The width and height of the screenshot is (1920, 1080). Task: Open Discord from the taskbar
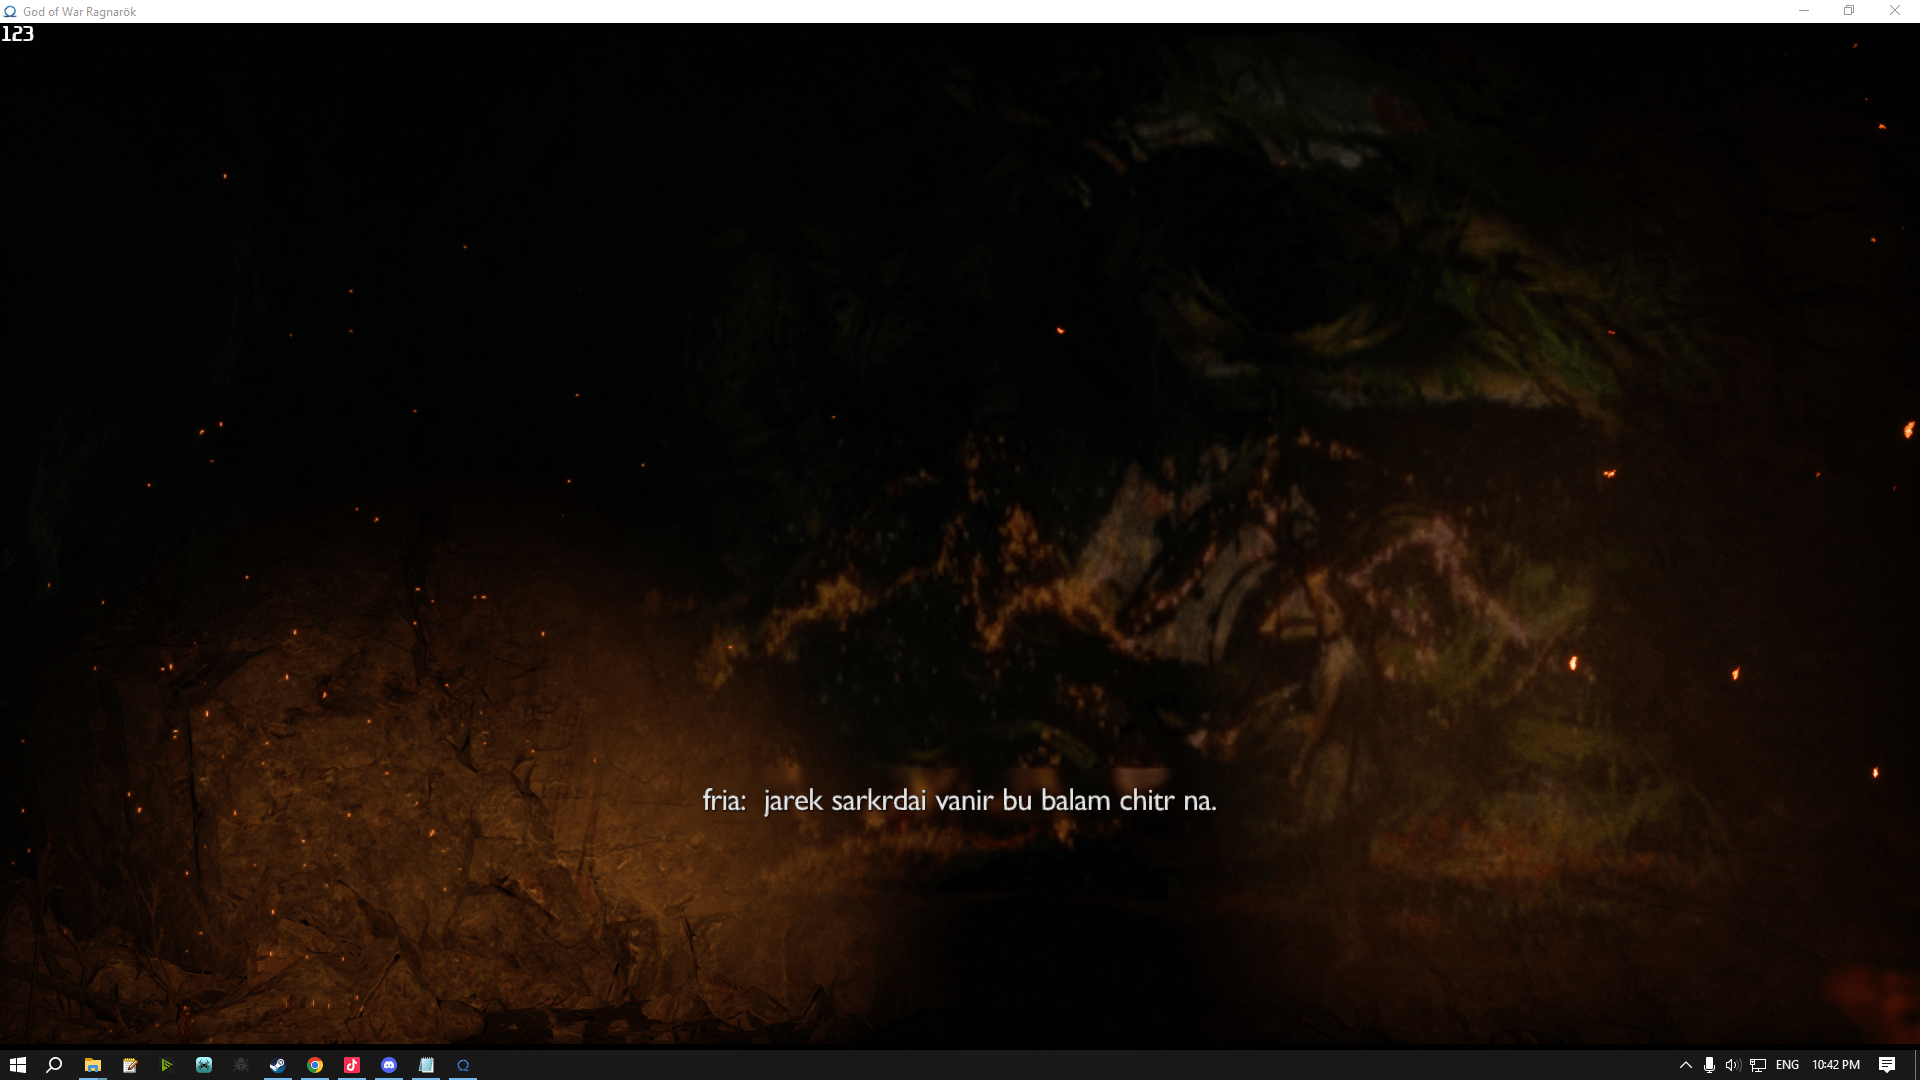click(388, 1065)
